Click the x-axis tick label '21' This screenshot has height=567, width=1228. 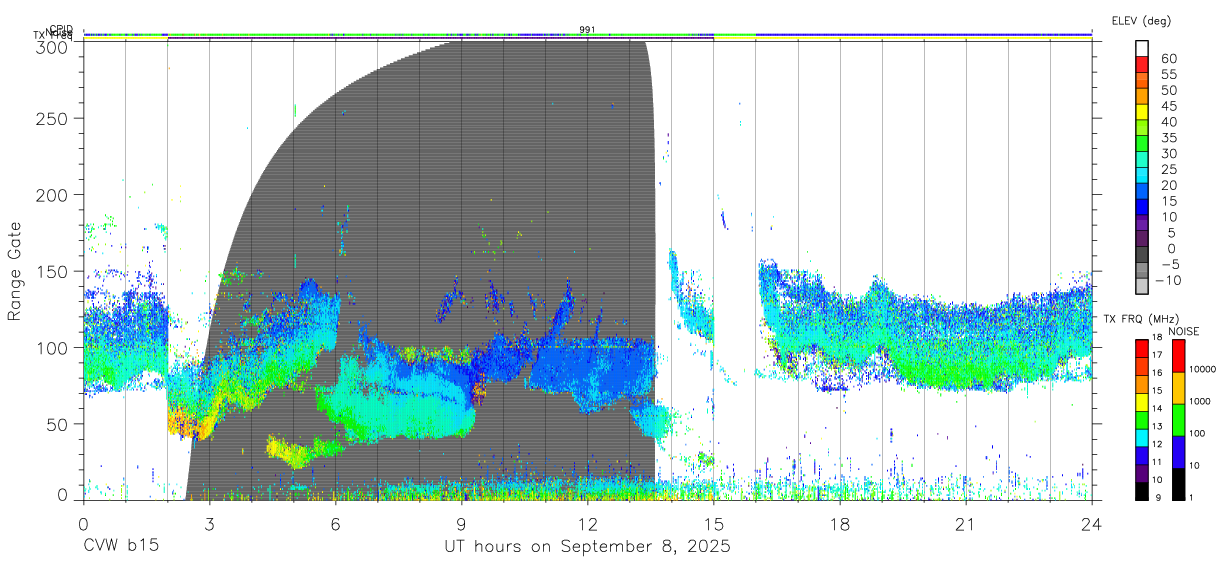click(966, 525)
